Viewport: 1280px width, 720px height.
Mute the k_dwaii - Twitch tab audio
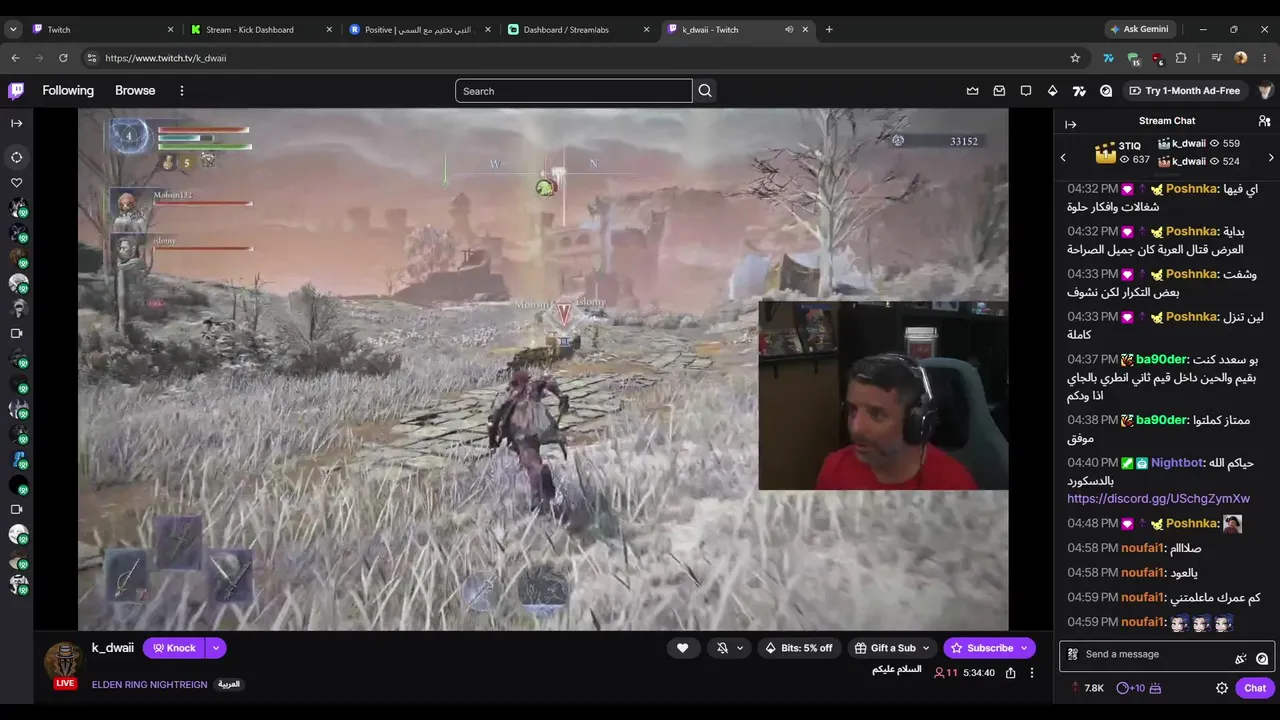coord(789,29)
